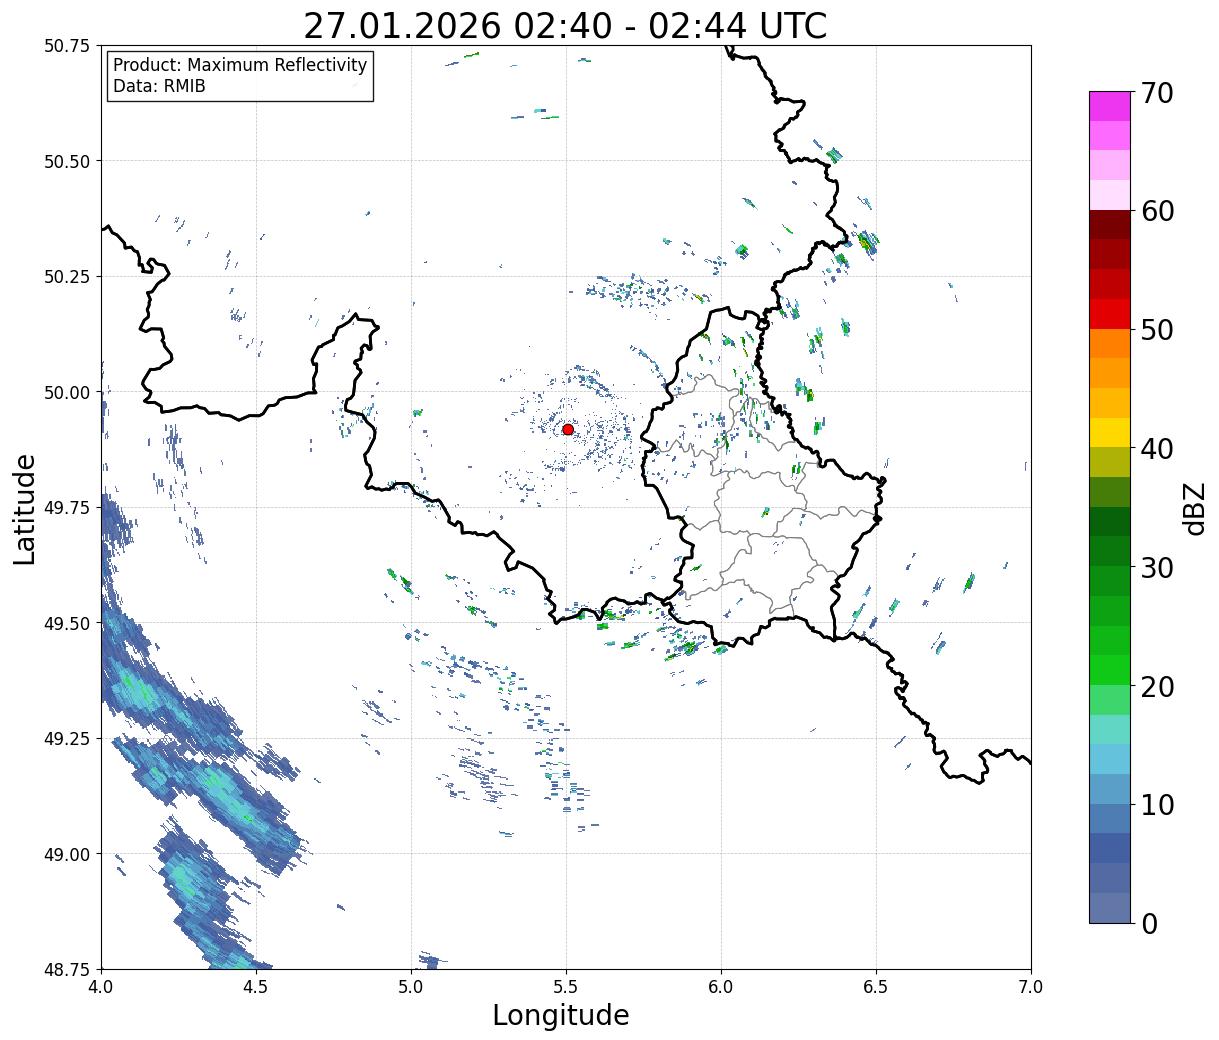The image size is (1219, 1040).
Task: Click the 60 tick on the colorbar
Action: click(x=1157, y=211)
